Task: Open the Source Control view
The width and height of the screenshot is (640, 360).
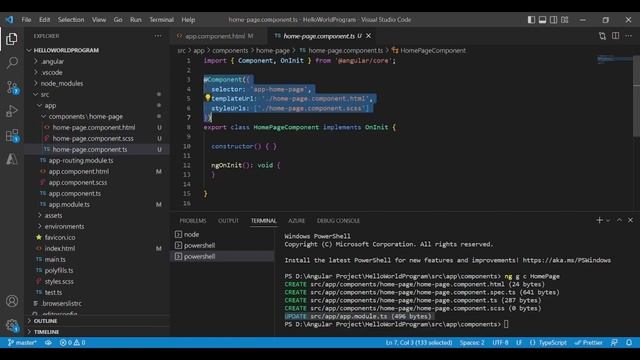Action: [12, 87]
